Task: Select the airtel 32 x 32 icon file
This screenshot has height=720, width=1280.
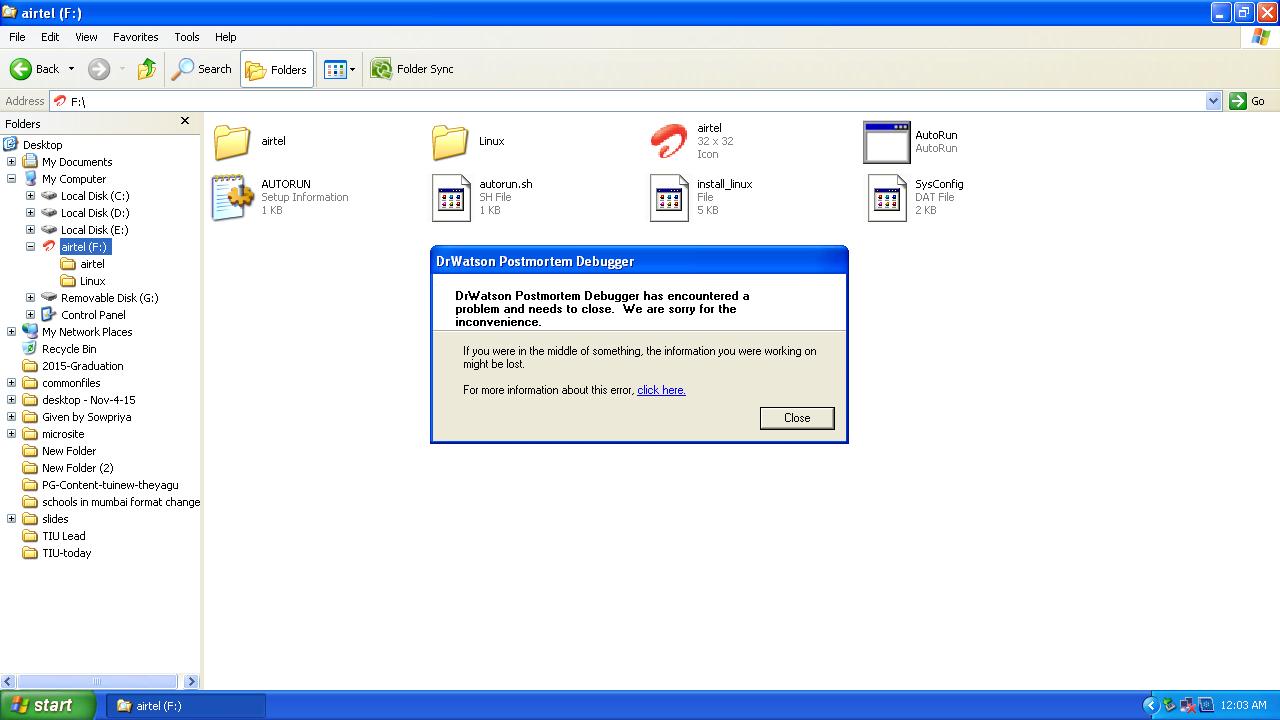Action: 668,141
